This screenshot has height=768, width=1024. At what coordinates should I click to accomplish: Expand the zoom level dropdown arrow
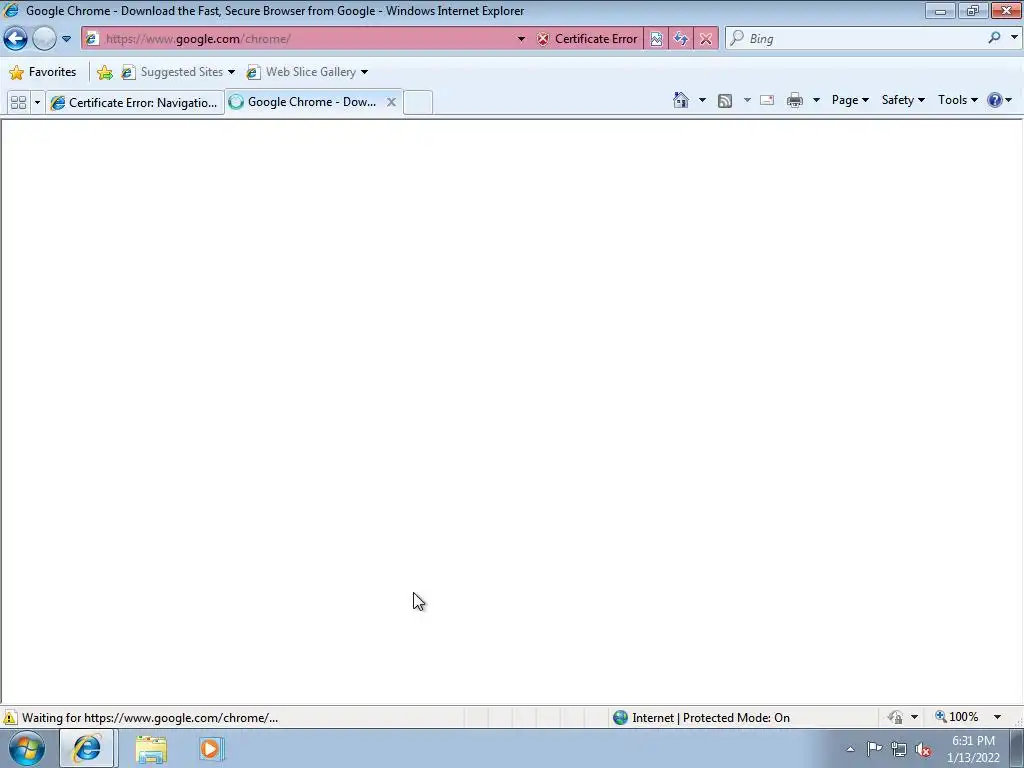point(997,717)
